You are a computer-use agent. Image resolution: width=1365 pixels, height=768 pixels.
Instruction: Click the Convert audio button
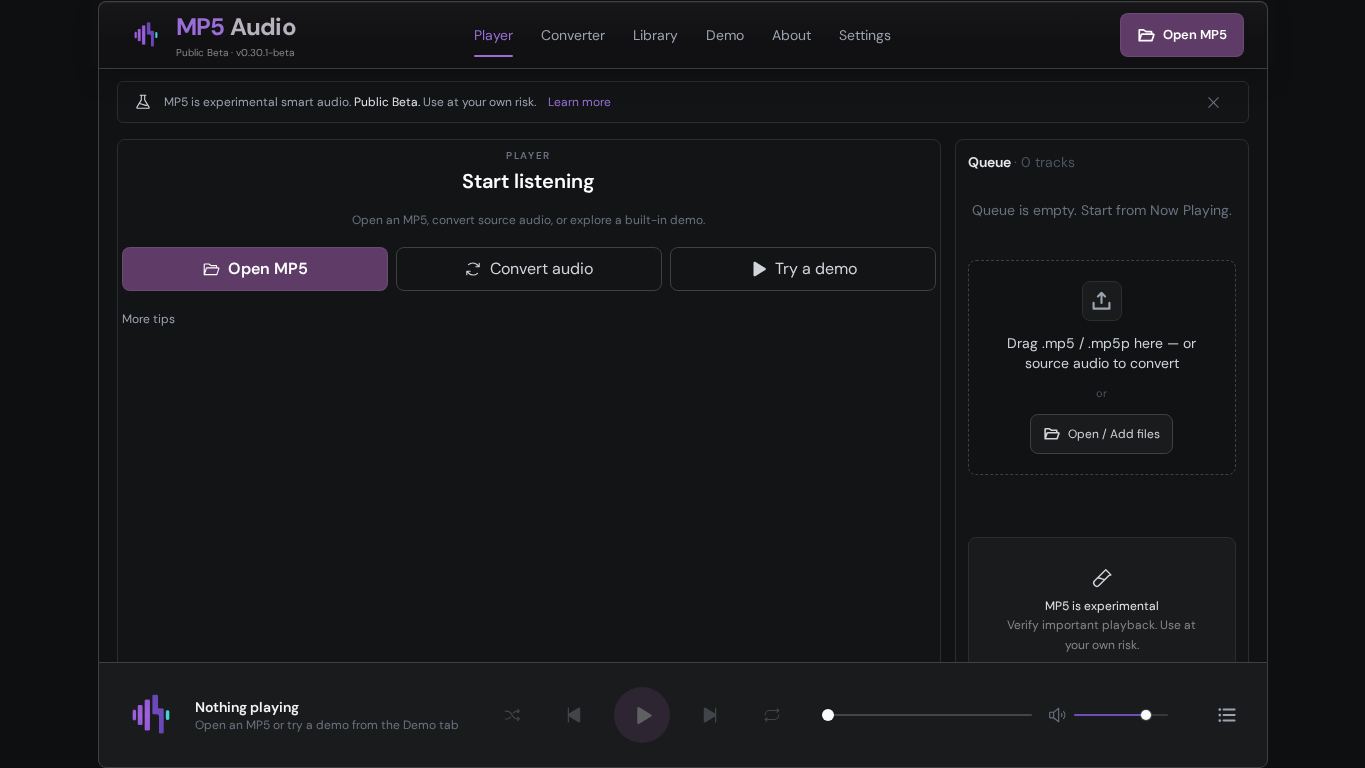[x=529, y=269]
